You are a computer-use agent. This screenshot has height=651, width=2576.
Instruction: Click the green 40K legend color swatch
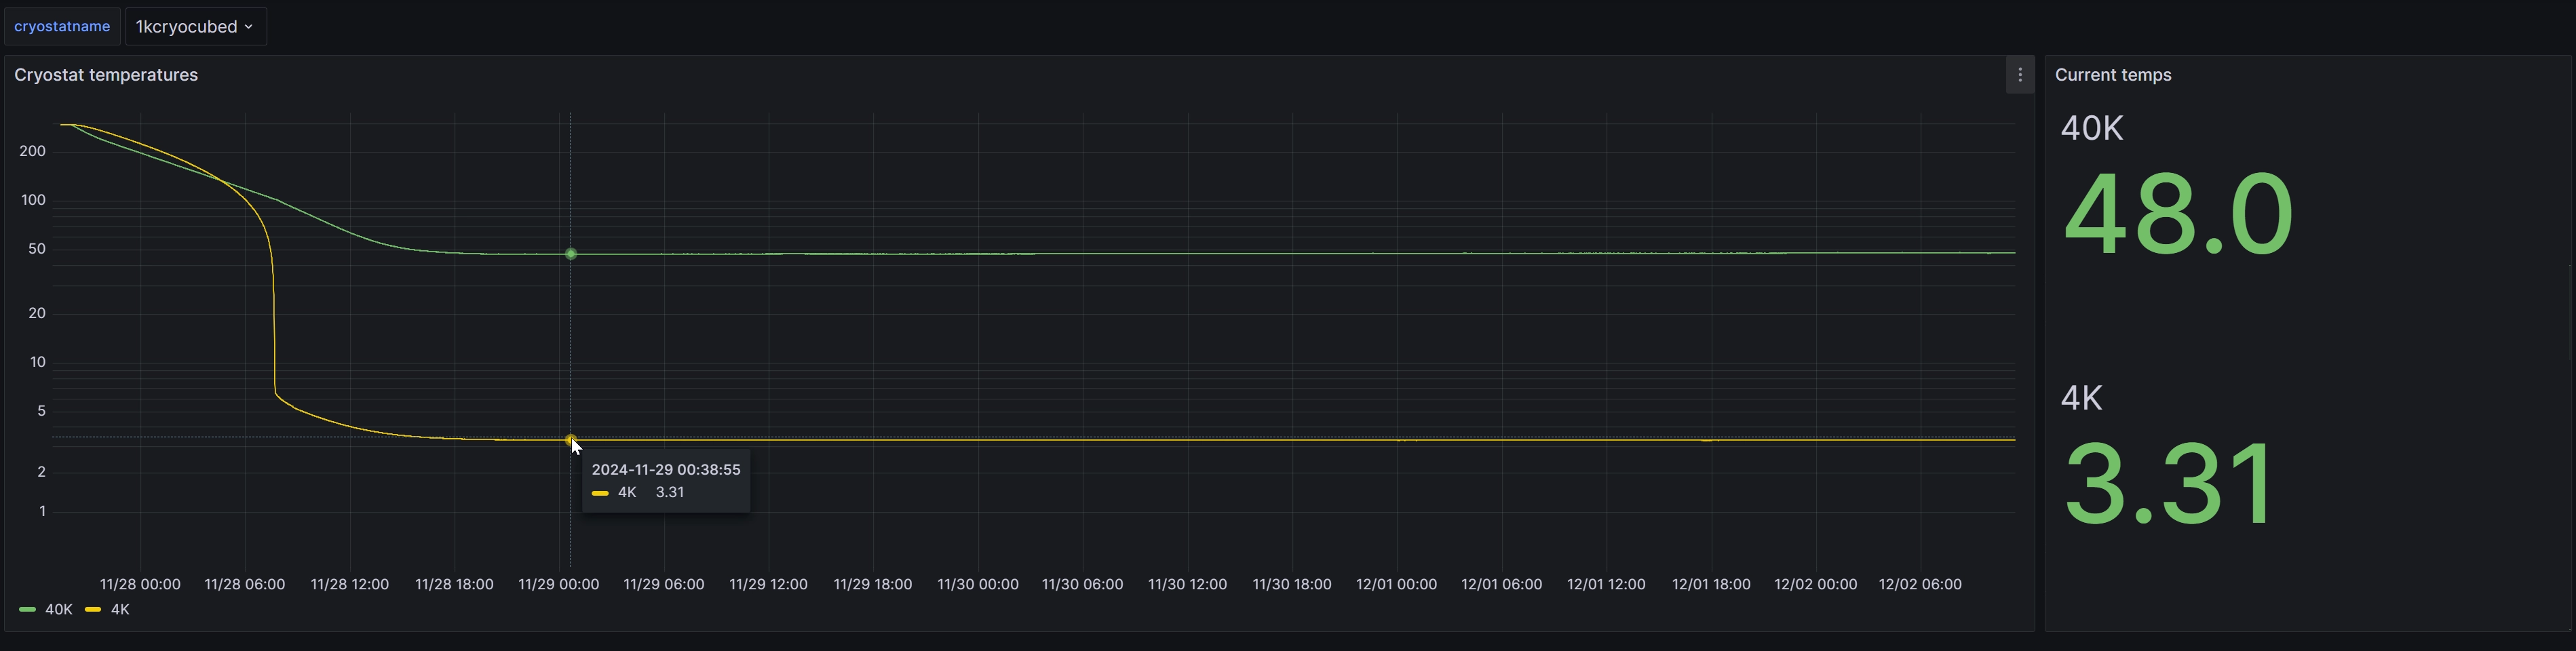(x=28, y=609)
